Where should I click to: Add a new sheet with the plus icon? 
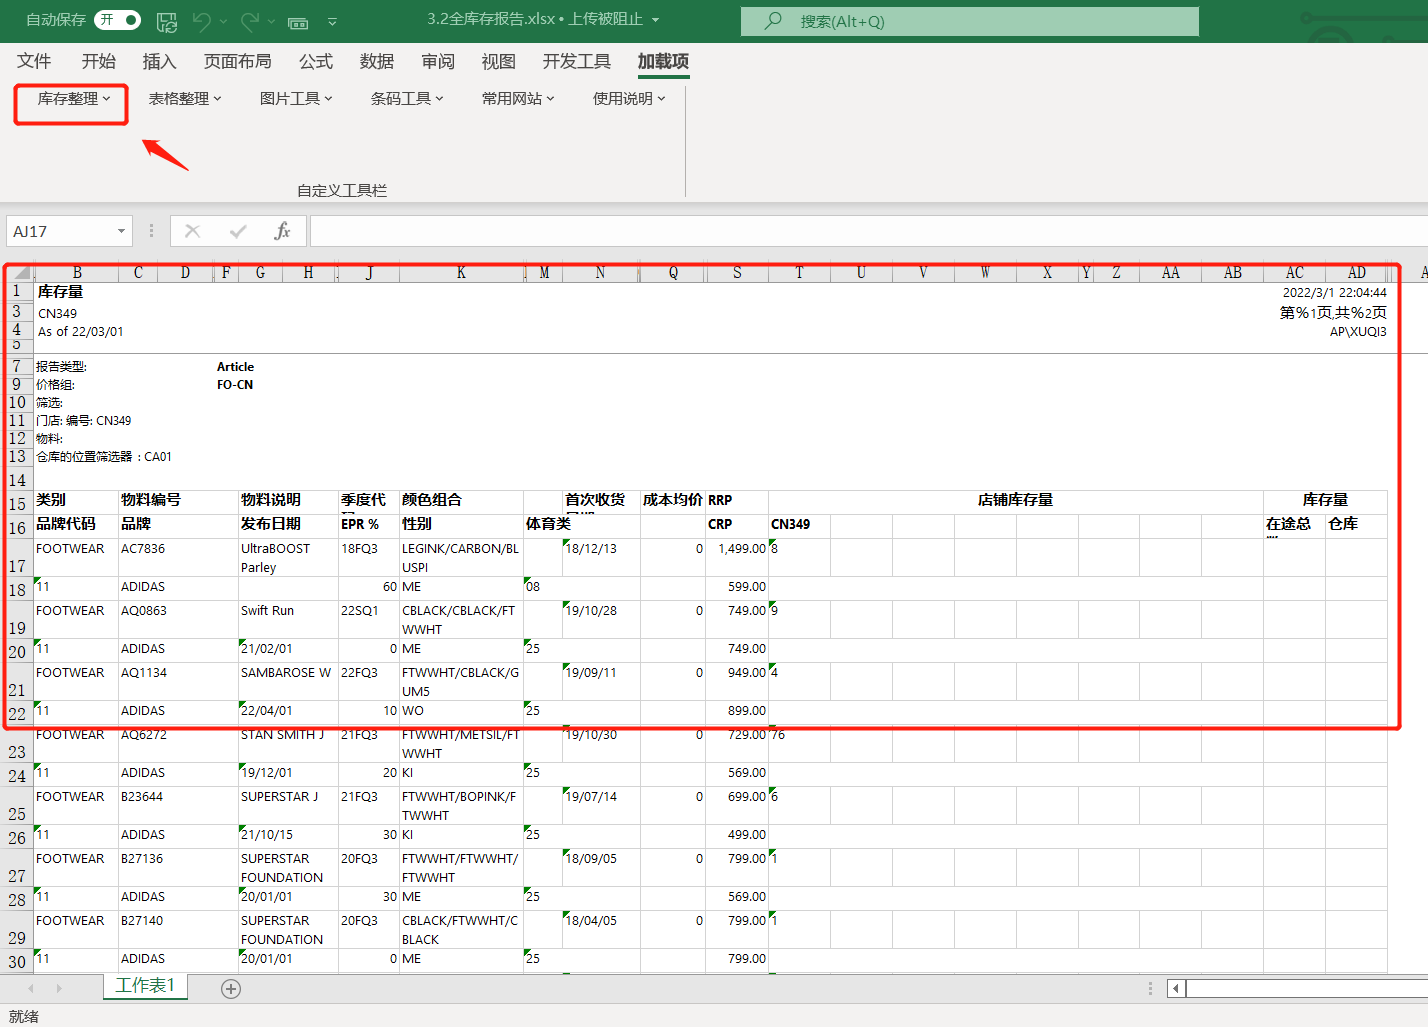(231, 989)
